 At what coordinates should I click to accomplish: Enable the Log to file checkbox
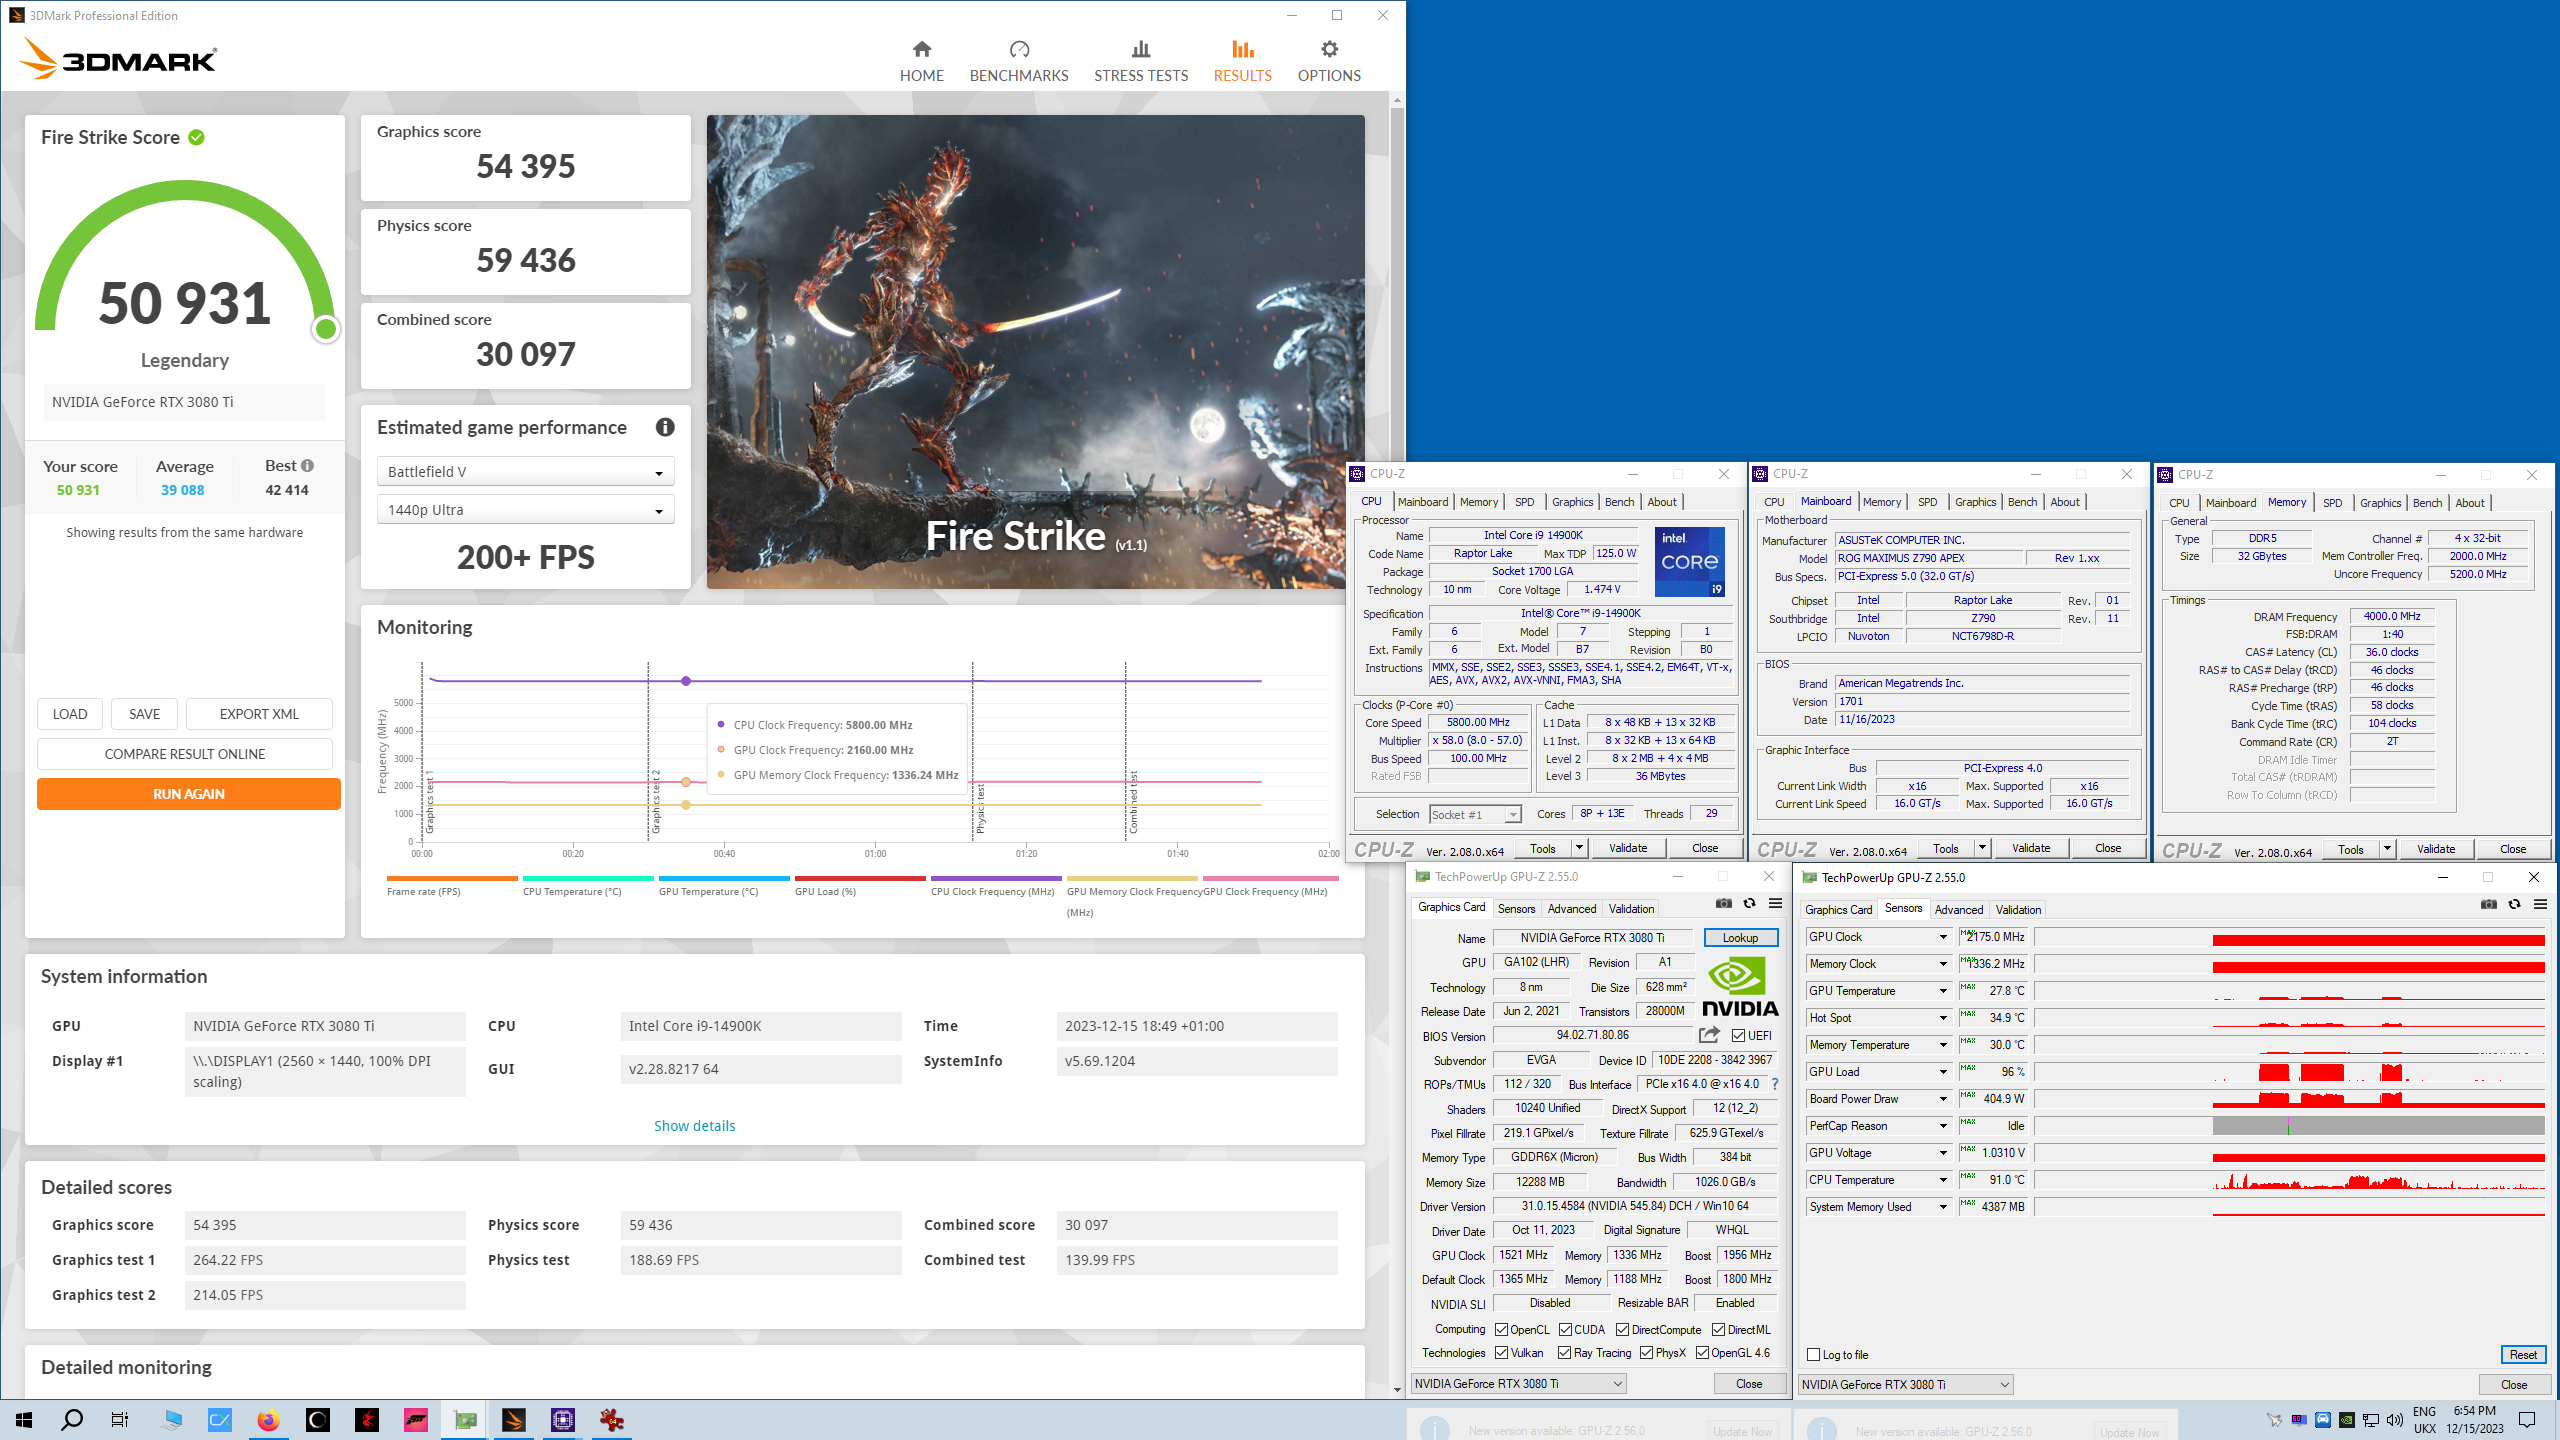[1813, 1355]
